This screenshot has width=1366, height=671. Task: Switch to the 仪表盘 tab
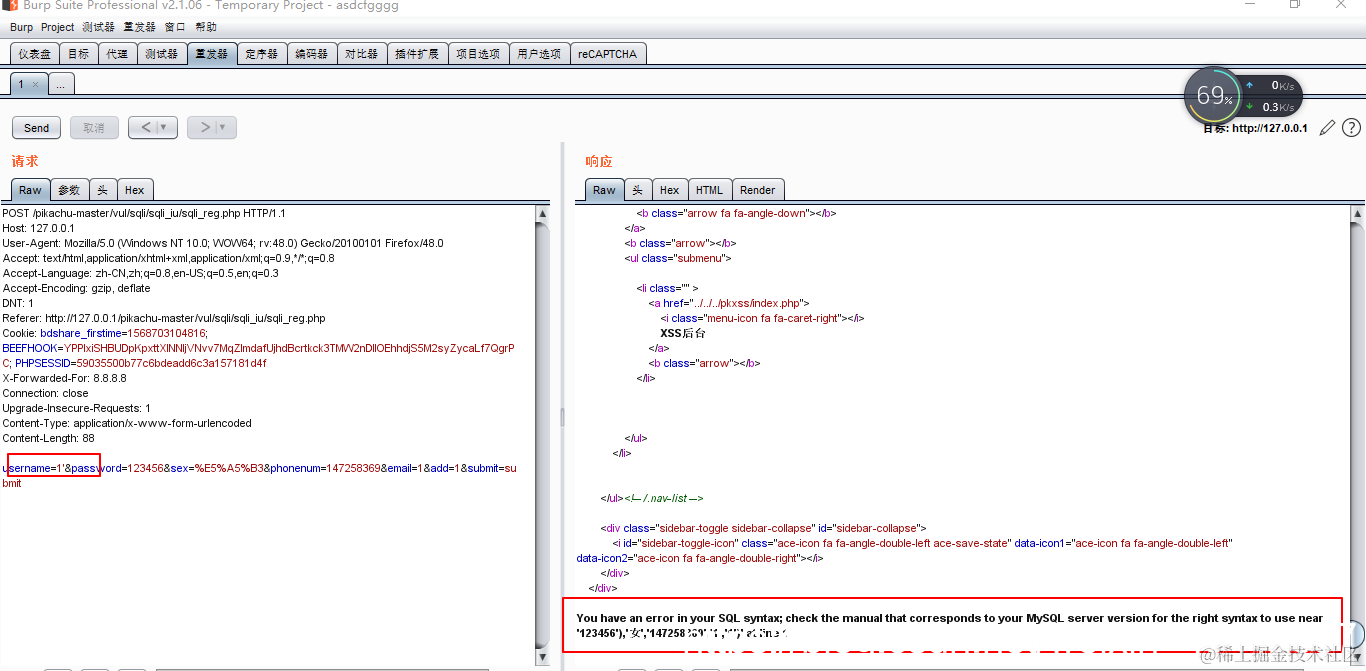coord(35,54)
